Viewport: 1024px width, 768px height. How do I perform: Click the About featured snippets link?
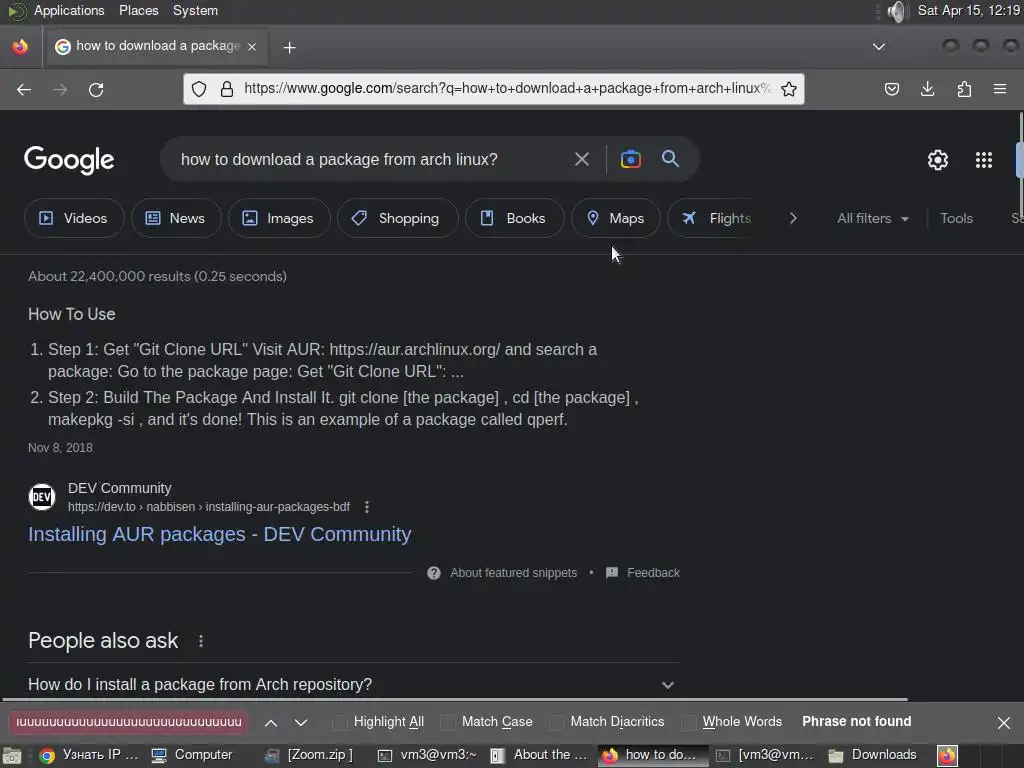pos(513,573)
